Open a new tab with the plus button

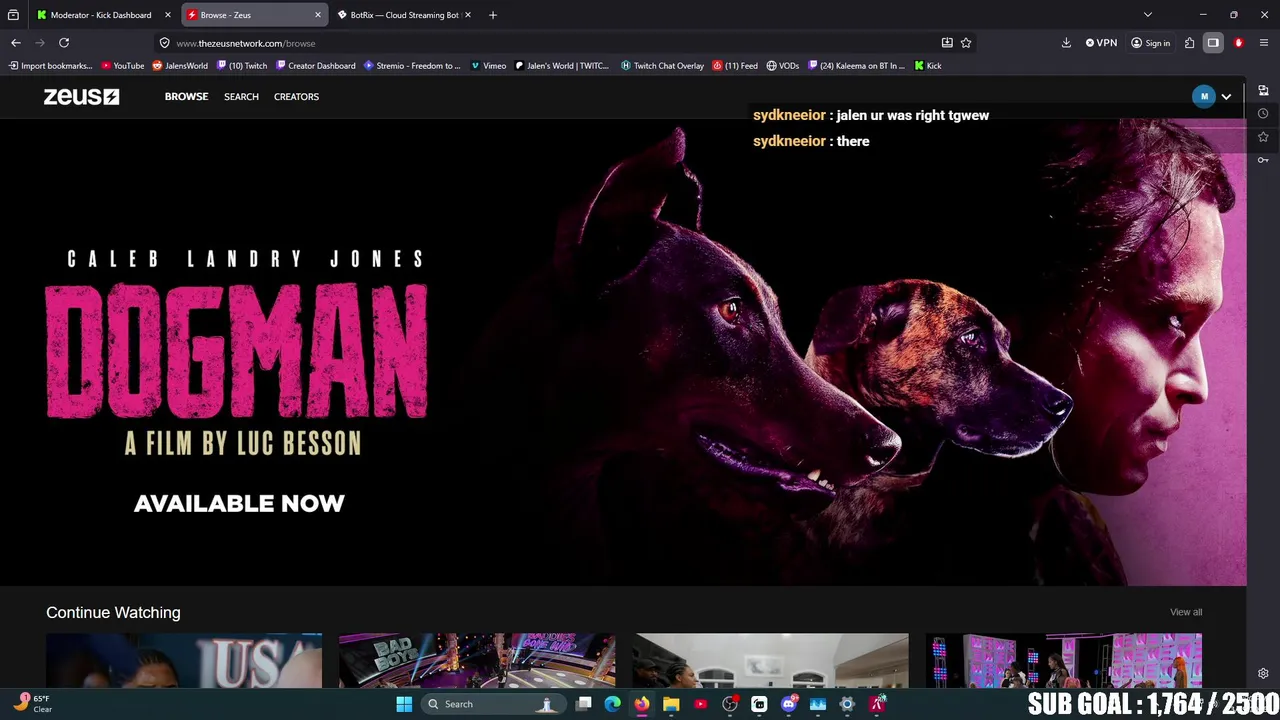click(x=493, y=15)
